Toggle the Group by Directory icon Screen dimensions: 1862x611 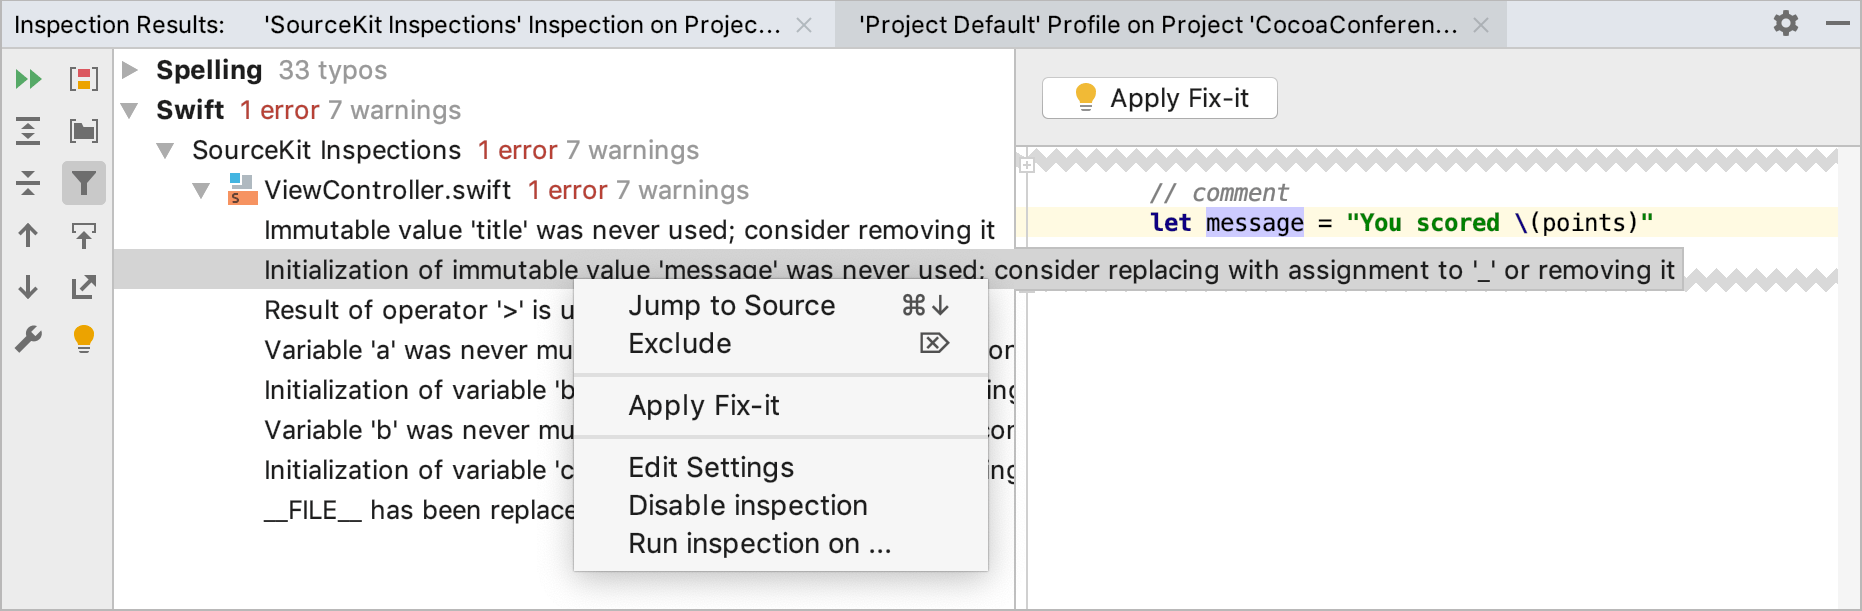(x=84, y=131)
